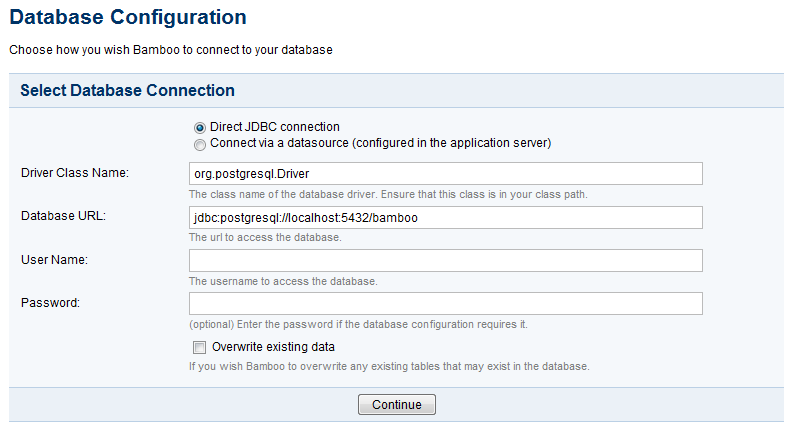
Task: Click the Continue button
Action: click(x=396, y=405)
